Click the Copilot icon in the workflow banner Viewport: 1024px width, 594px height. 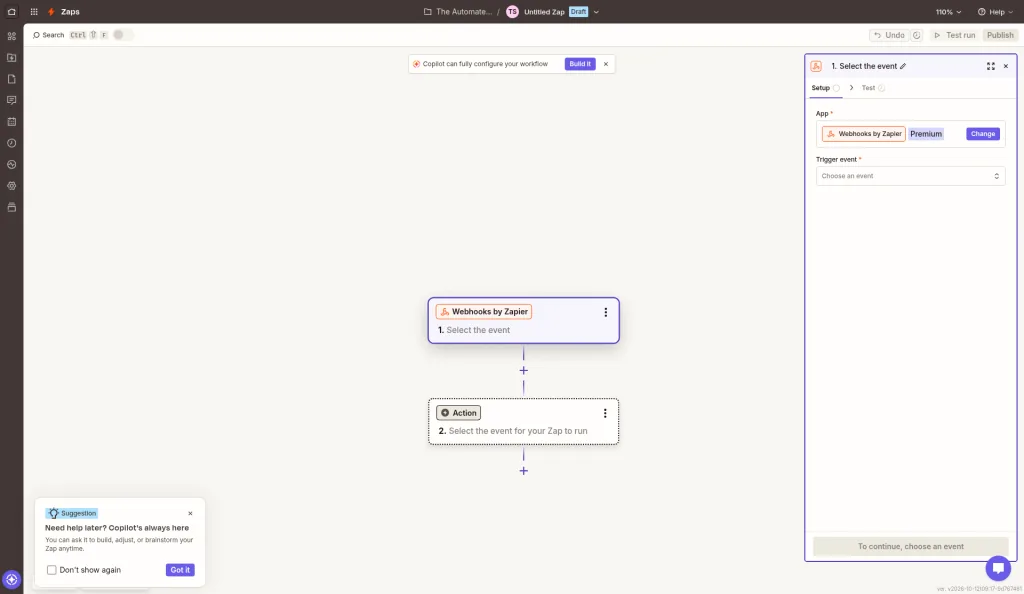[416, 64]
